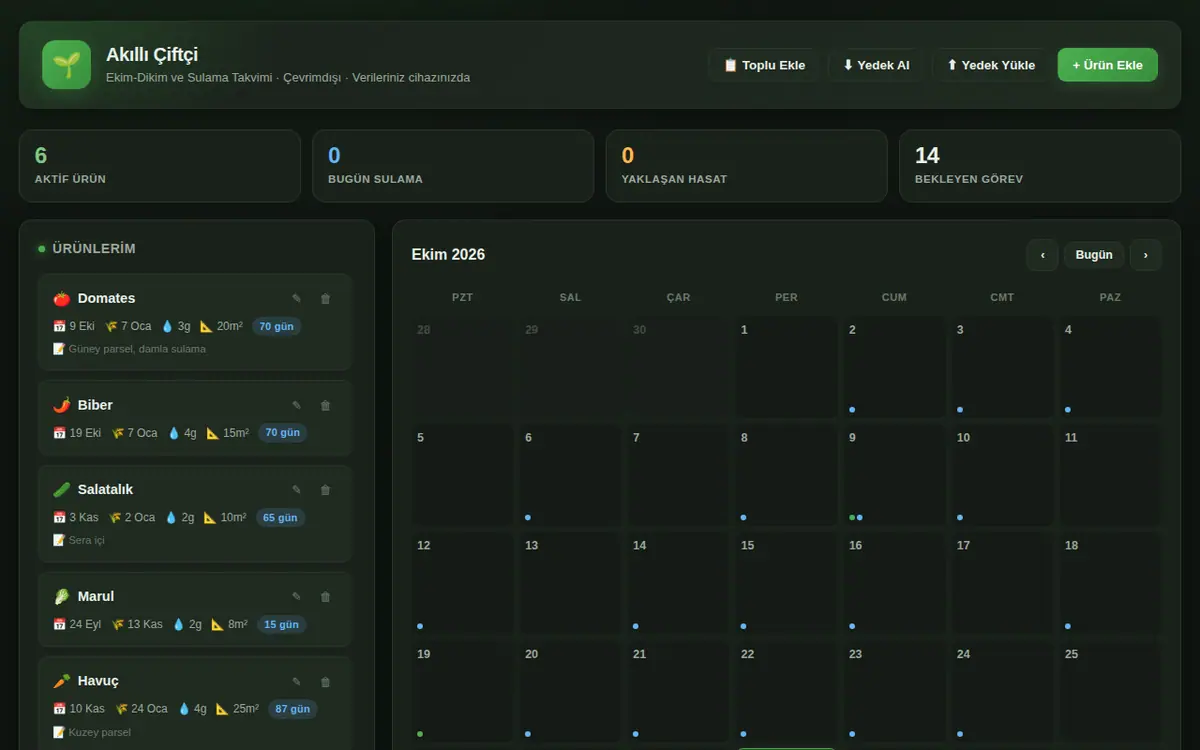Screen dimensions: 1200x750
Task: Open the Bekleyen Görev stat card
Action: click(x=1040, y=166)
